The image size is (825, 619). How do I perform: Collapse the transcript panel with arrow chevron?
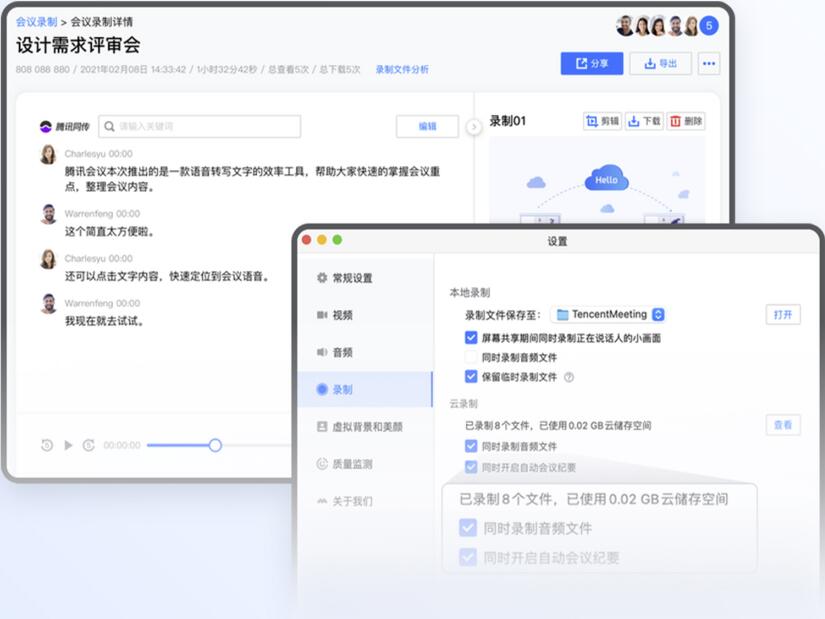pos(474,127)
